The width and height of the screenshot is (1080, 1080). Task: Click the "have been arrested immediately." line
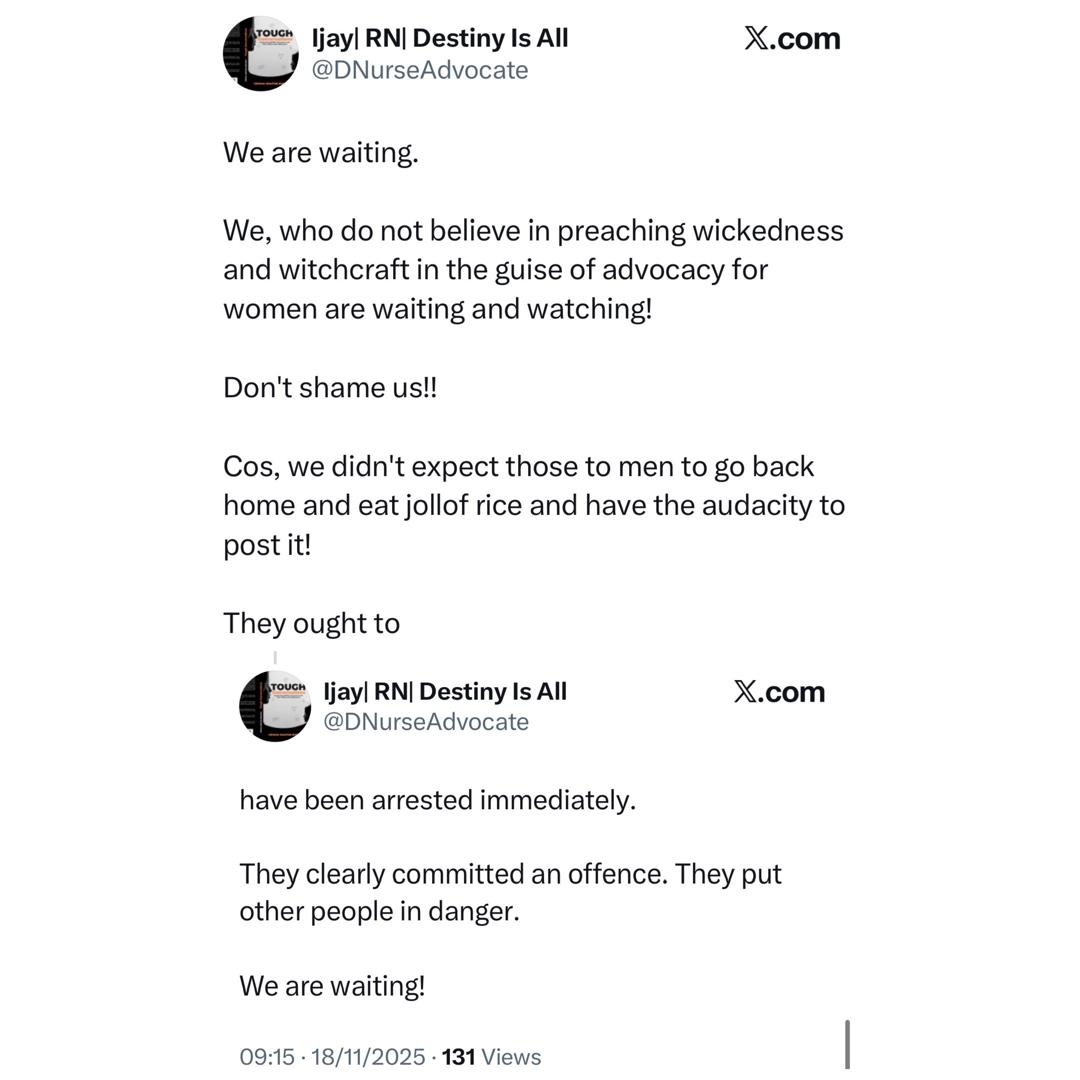(437, 800)
